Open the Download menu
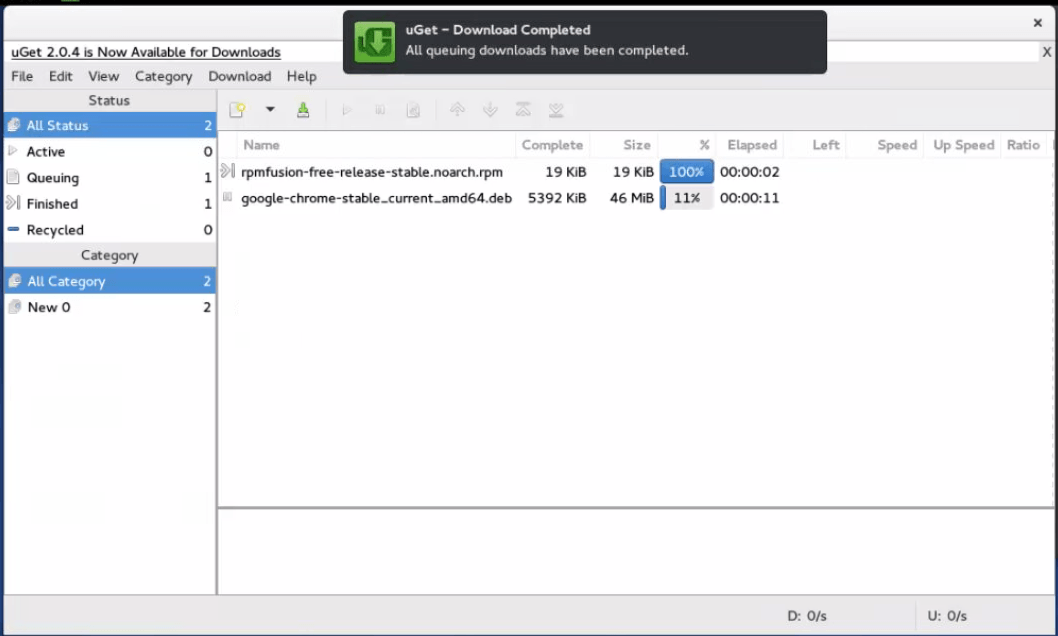 (x=240, y=76)
